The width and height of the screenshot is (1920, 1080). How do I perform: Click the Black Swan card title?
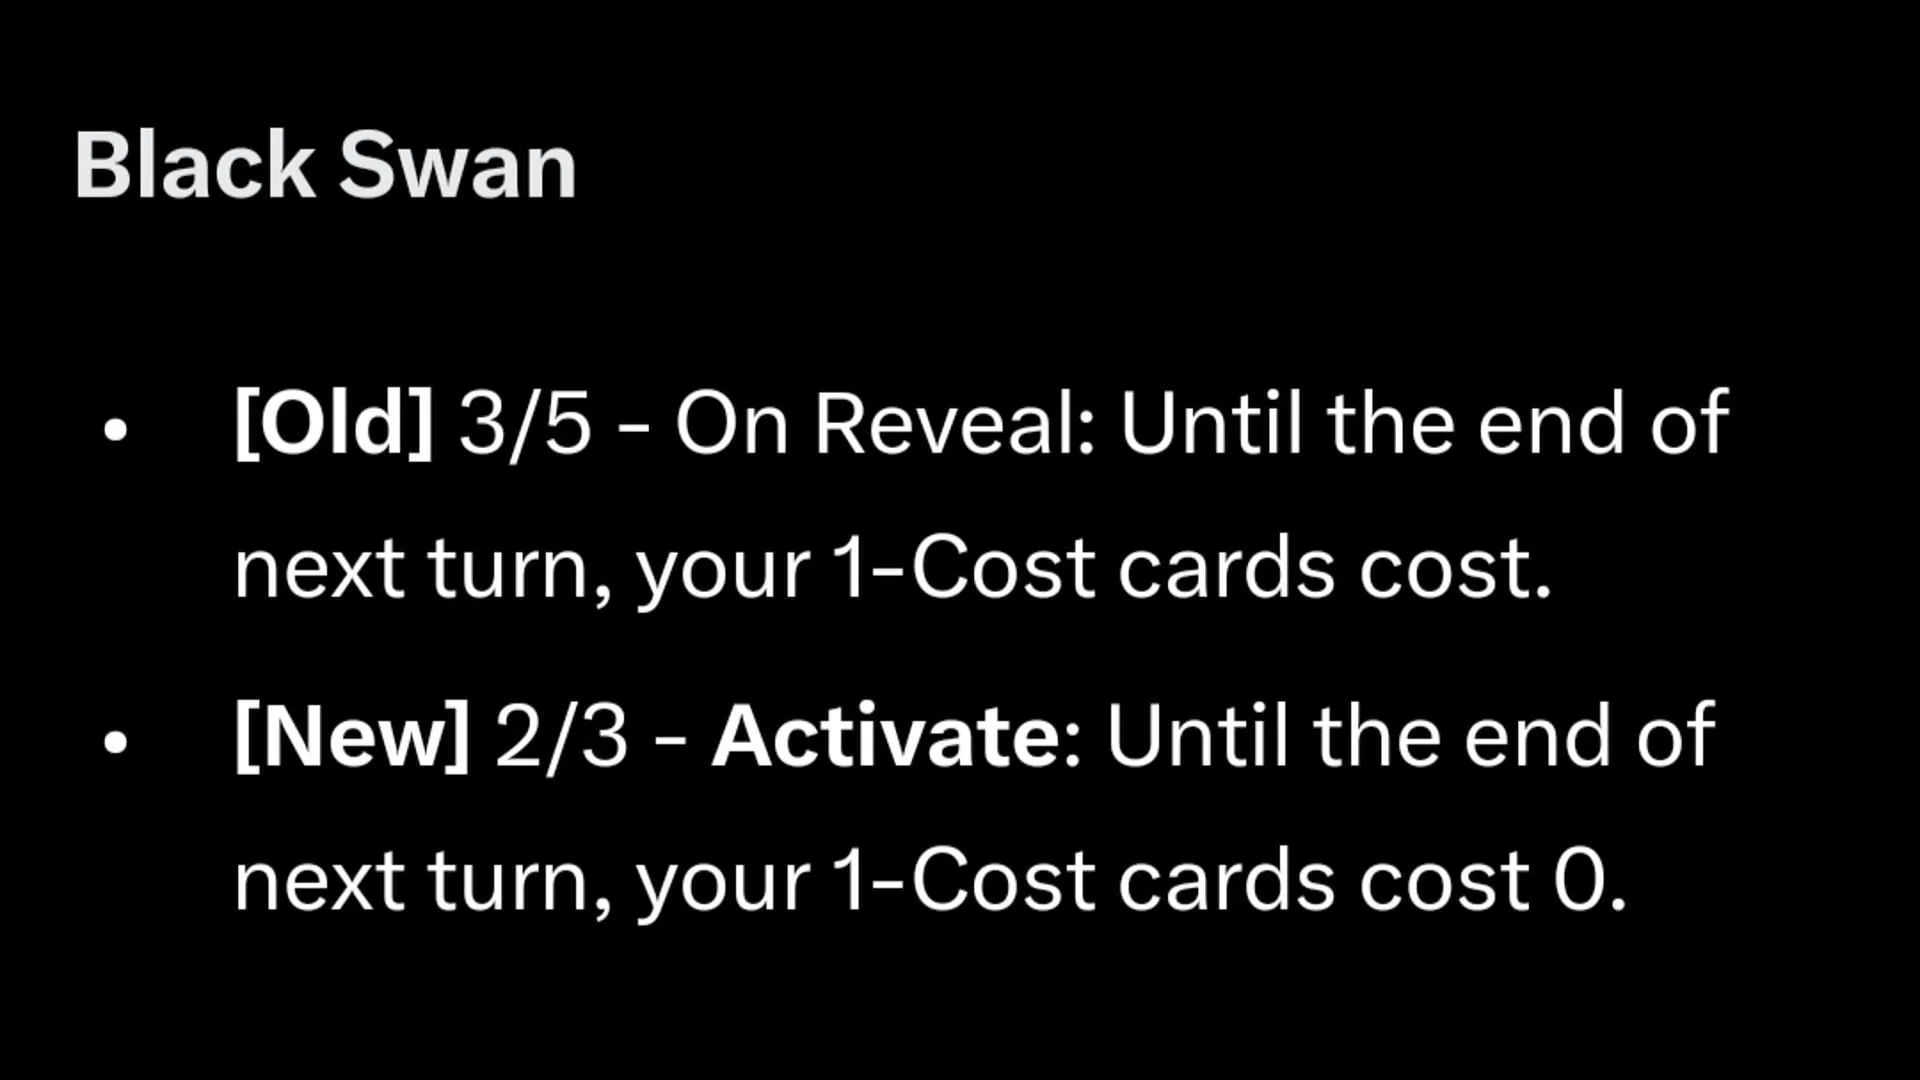pos(323,161)
